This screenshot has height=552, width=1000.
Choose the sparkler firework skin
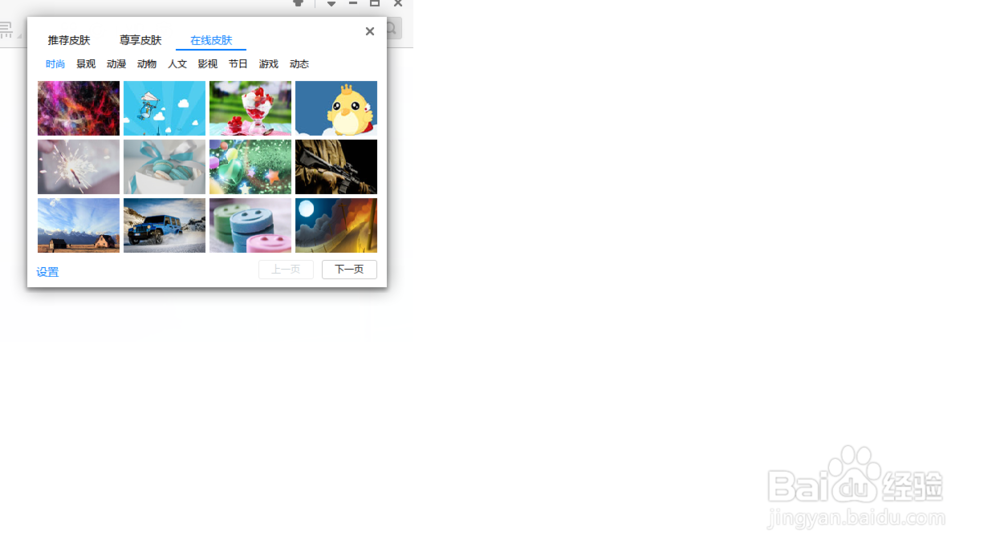click(78, 167)
